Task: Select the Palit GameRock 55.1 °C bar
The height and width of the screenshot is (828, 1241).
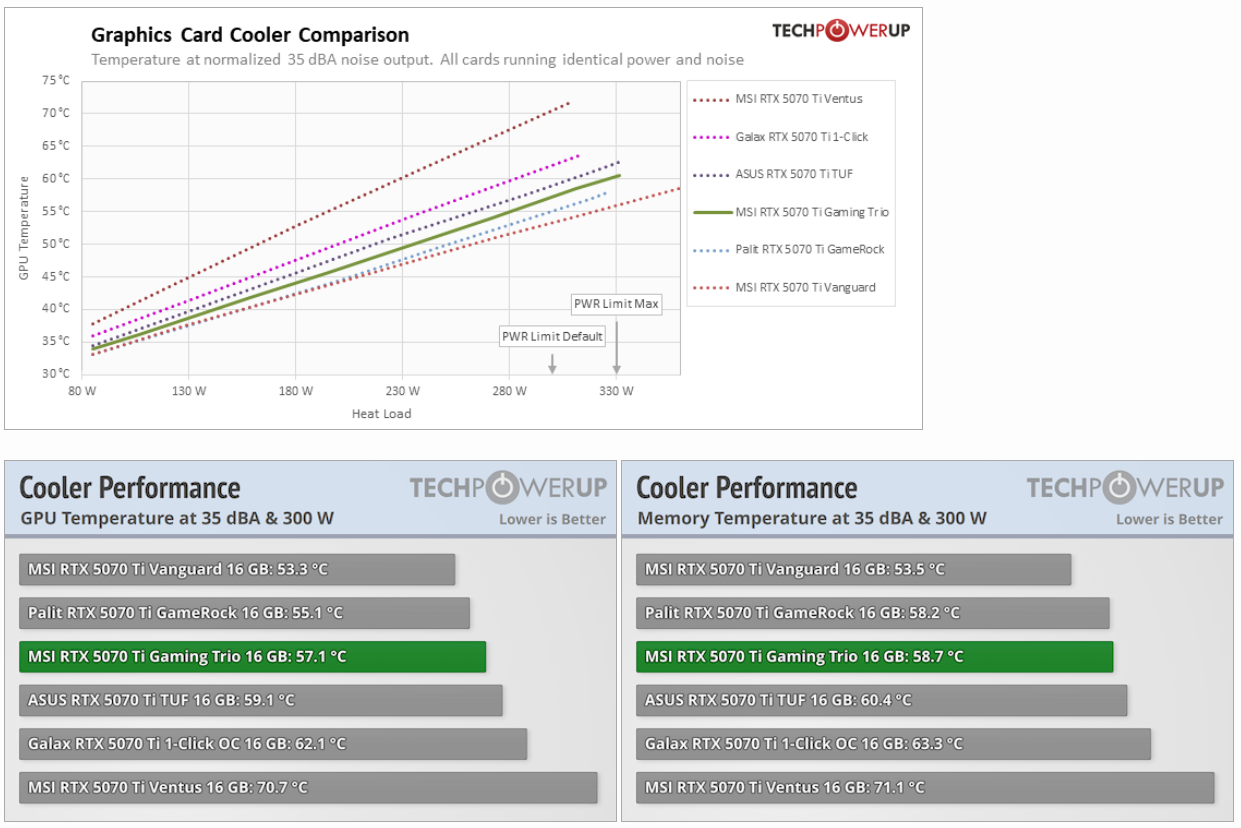Action: [244, 613]
